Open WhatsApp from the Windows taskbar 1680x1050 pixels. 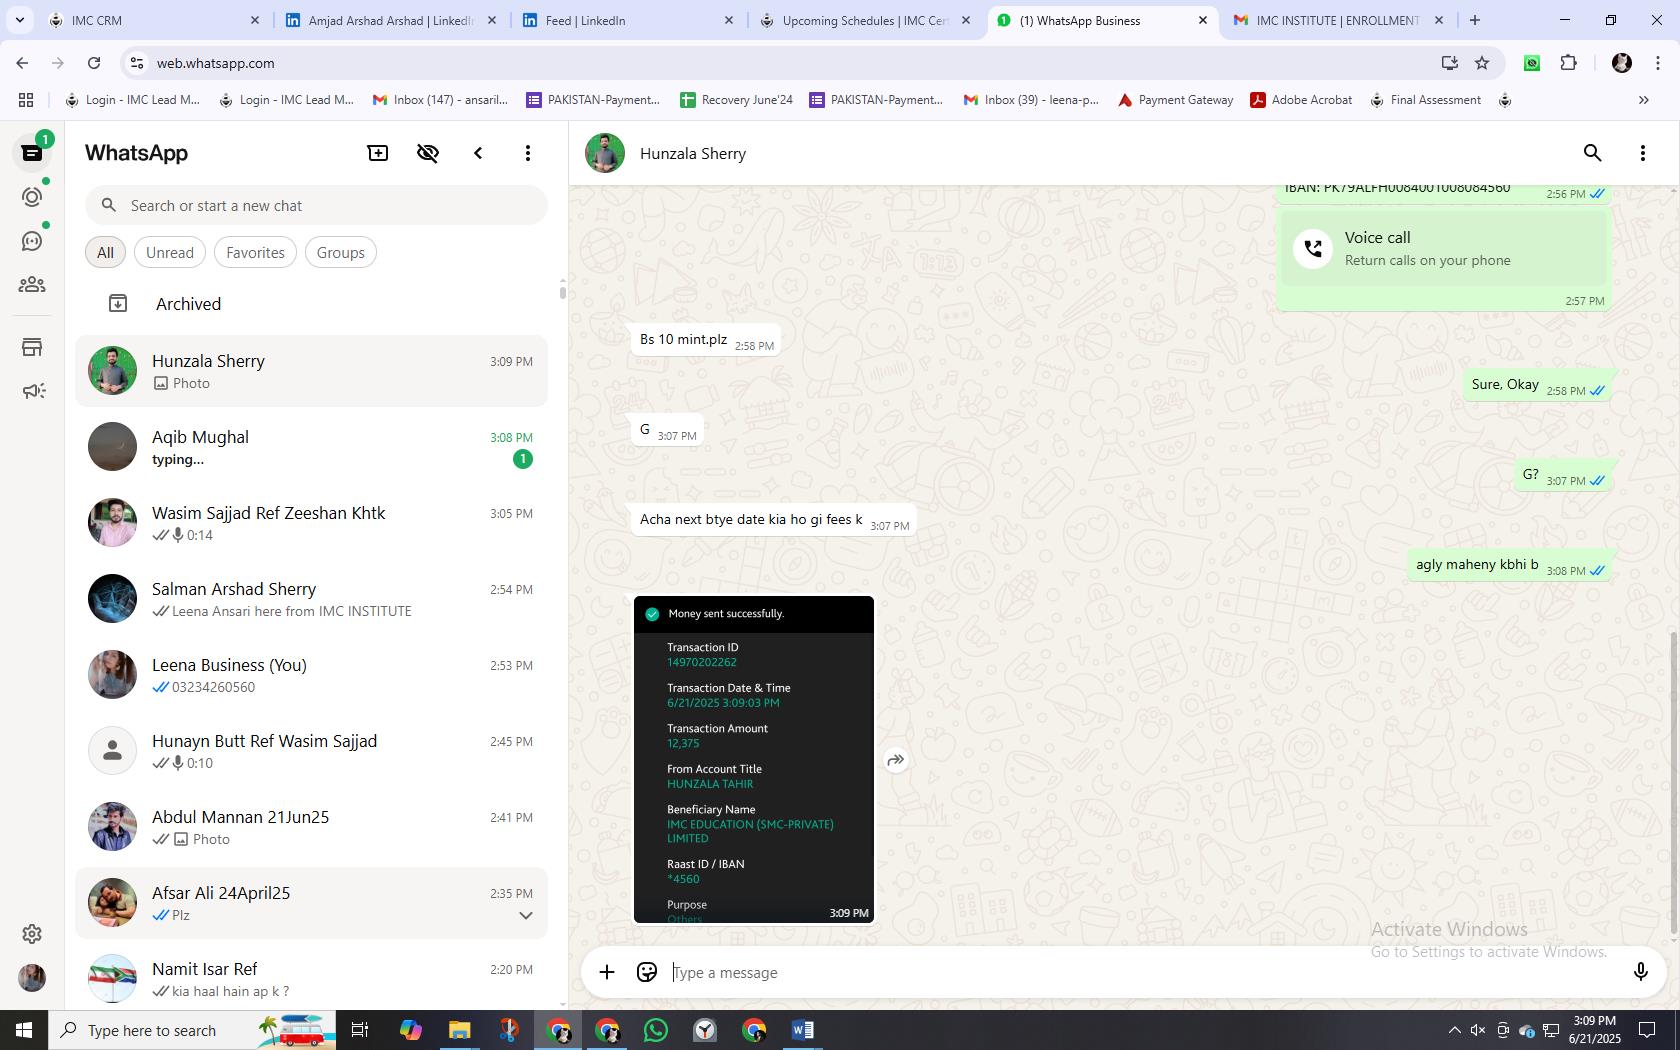point(656,1030)
